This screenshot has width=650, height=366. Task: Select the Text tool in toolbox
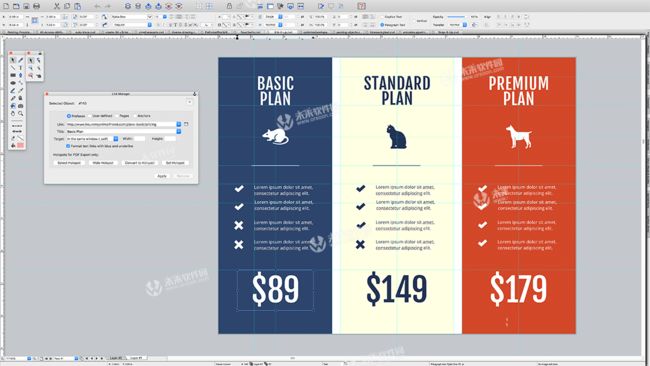tap(20, 68)
